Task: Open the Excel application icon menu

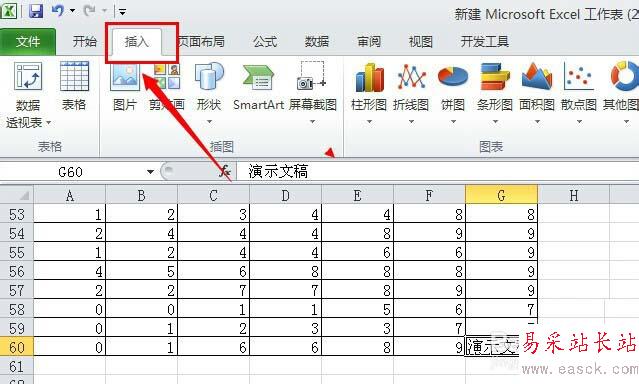Action: point(8,10)
